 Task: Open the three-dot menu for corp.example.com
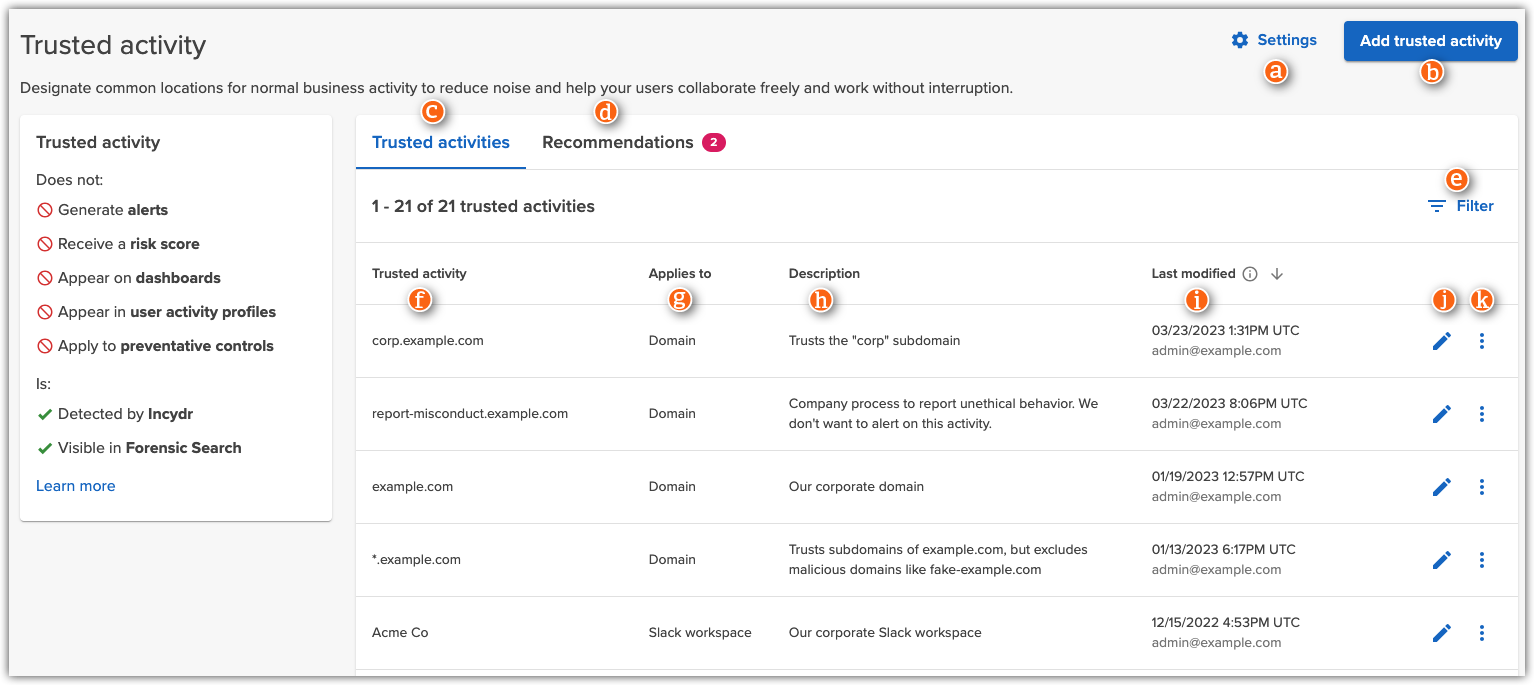[1482, 341]
